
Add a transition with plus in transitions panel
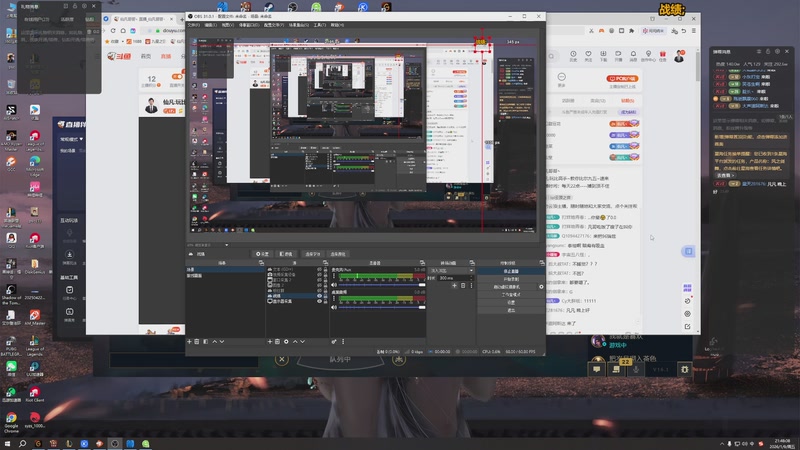pos(454,286)
